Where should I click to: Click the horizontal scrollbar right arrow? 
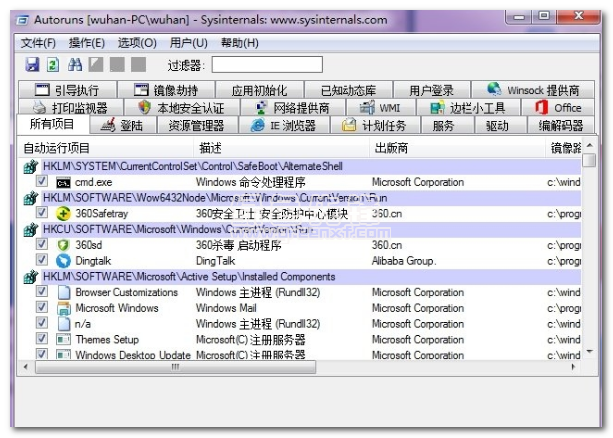pyautogui.click(x=574, y=367)
